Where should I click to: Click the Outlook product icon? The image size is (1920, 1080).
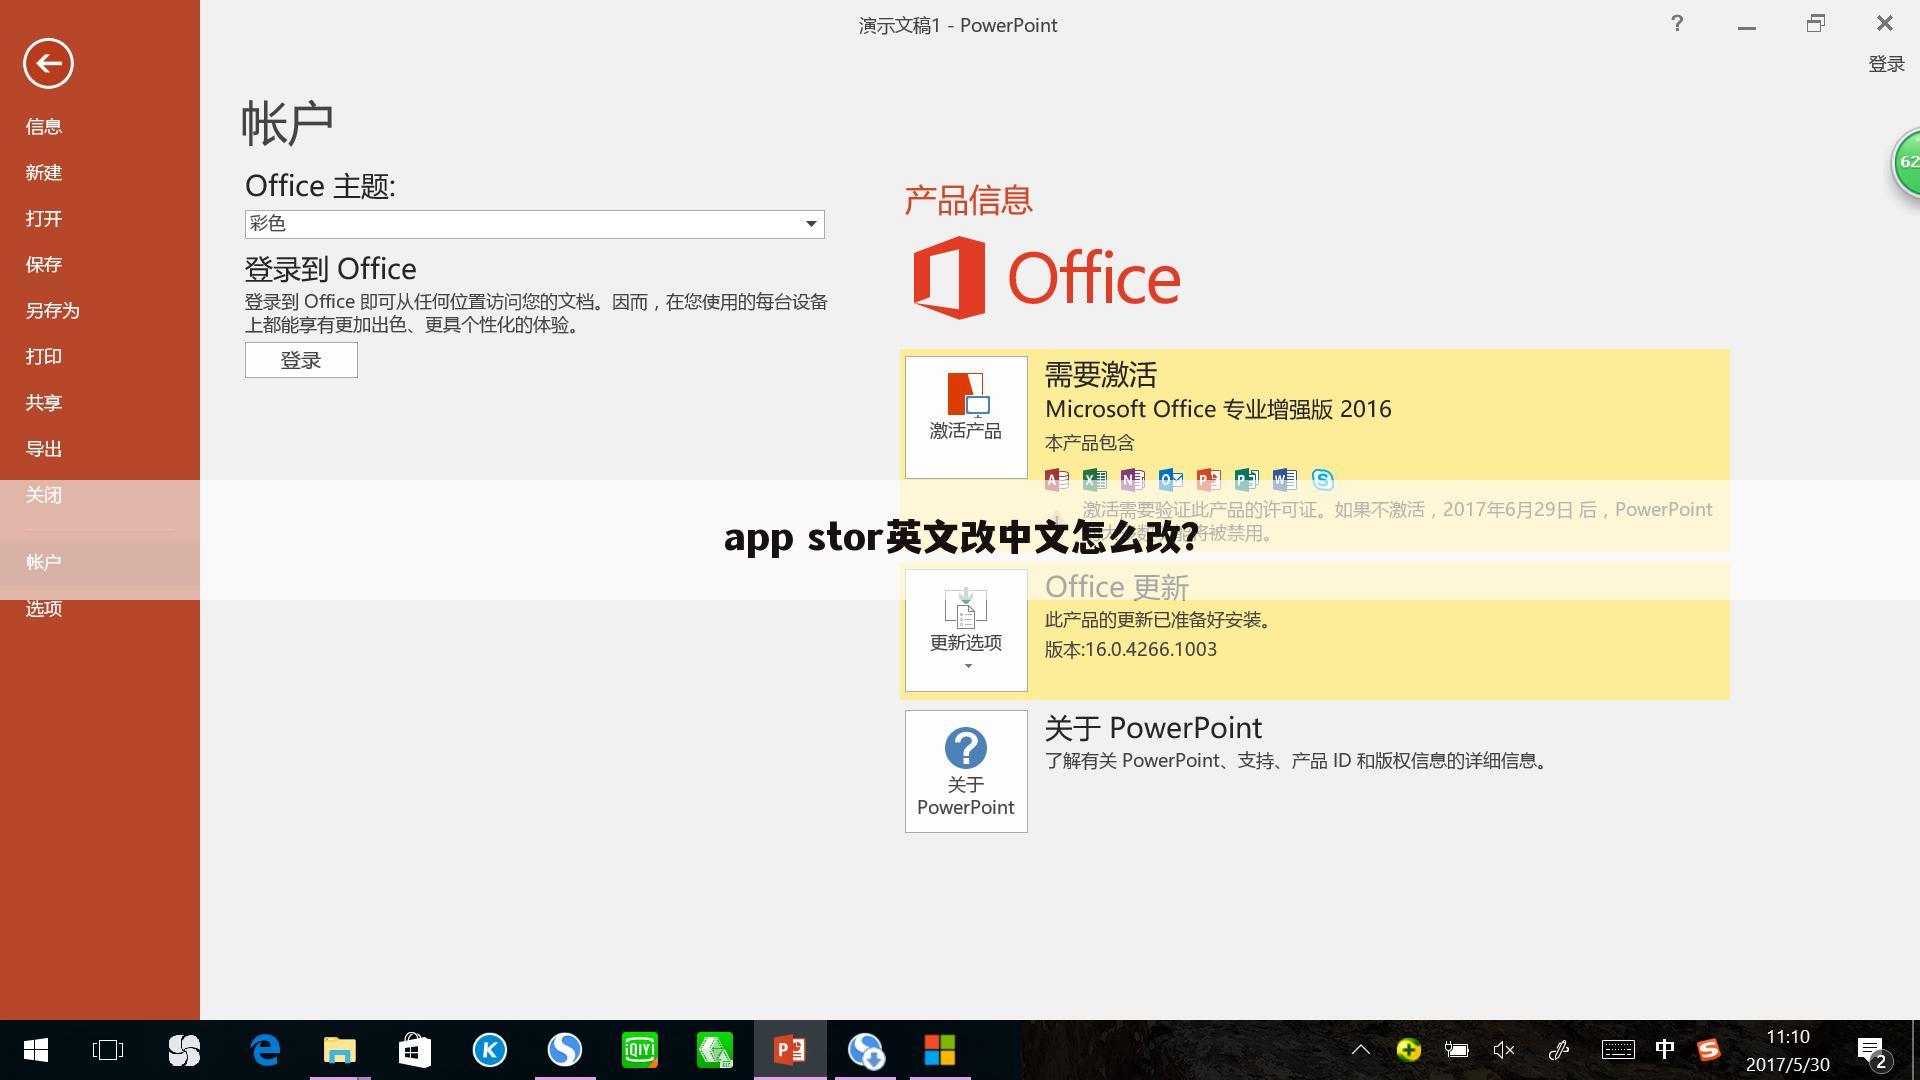[1171, 480]
